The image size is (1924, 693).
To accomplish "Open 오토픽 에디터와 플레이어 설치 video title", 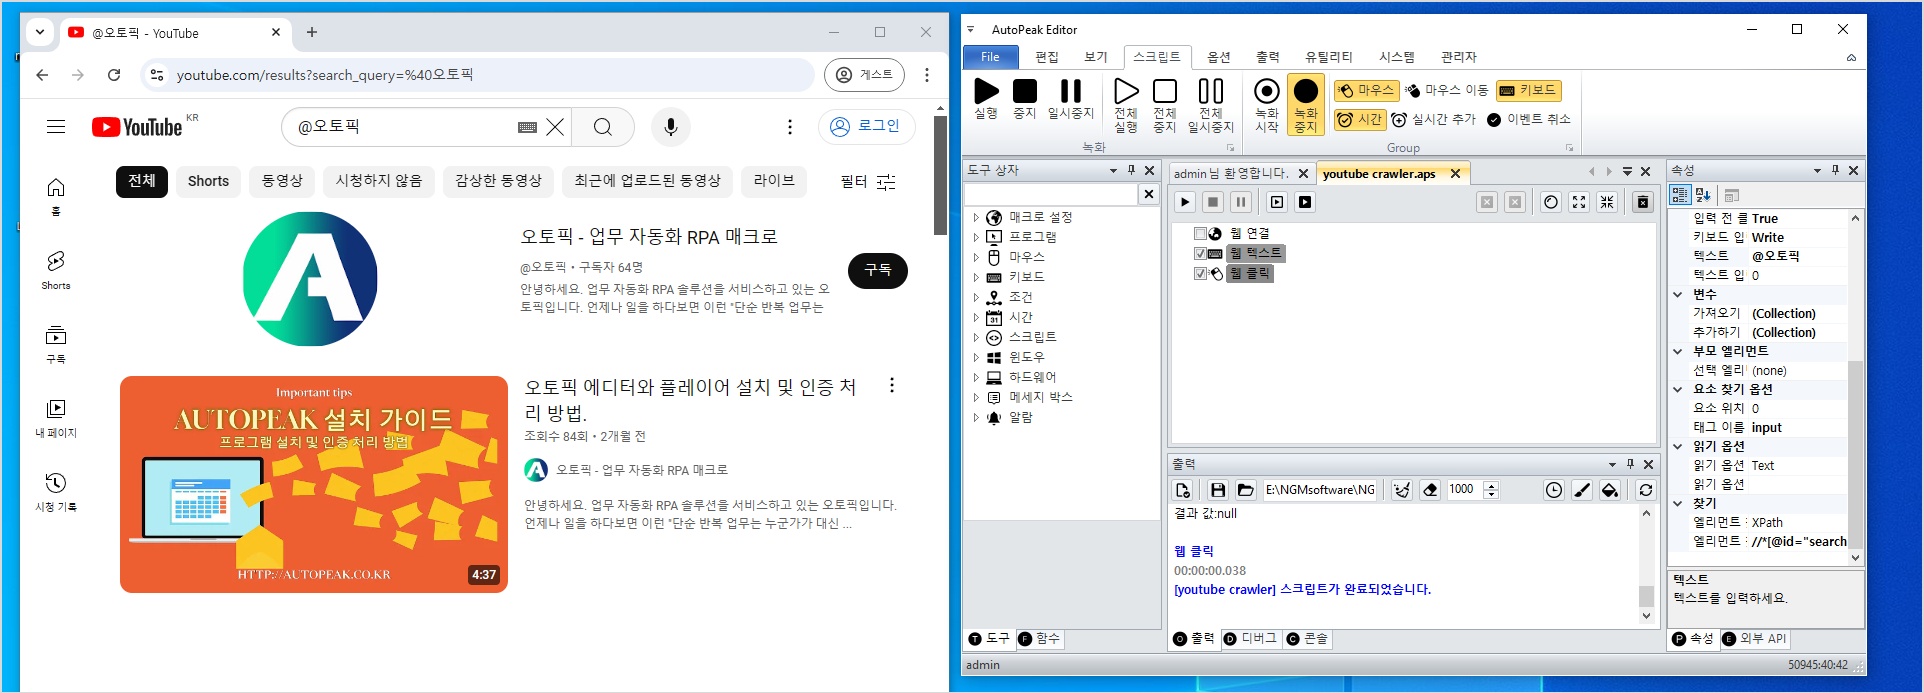I will (x=690, y=399).
